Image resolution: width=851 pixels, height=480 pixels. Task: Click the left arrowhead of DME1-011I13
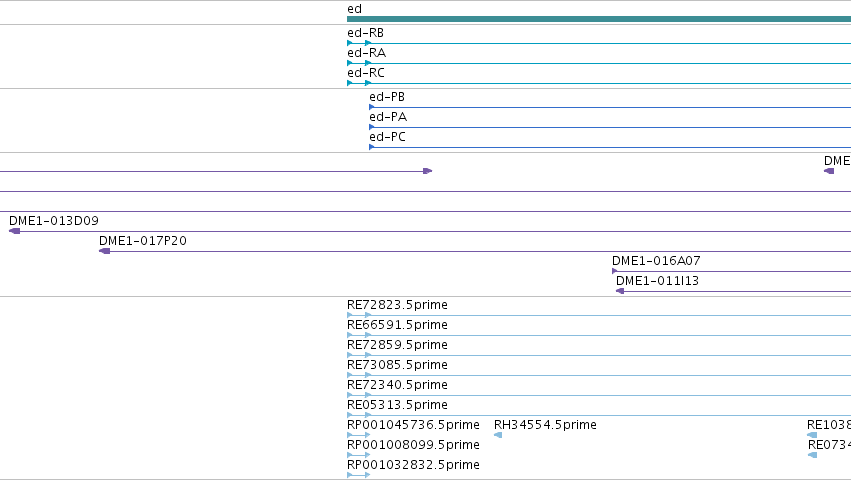click(x=620, y=291)
